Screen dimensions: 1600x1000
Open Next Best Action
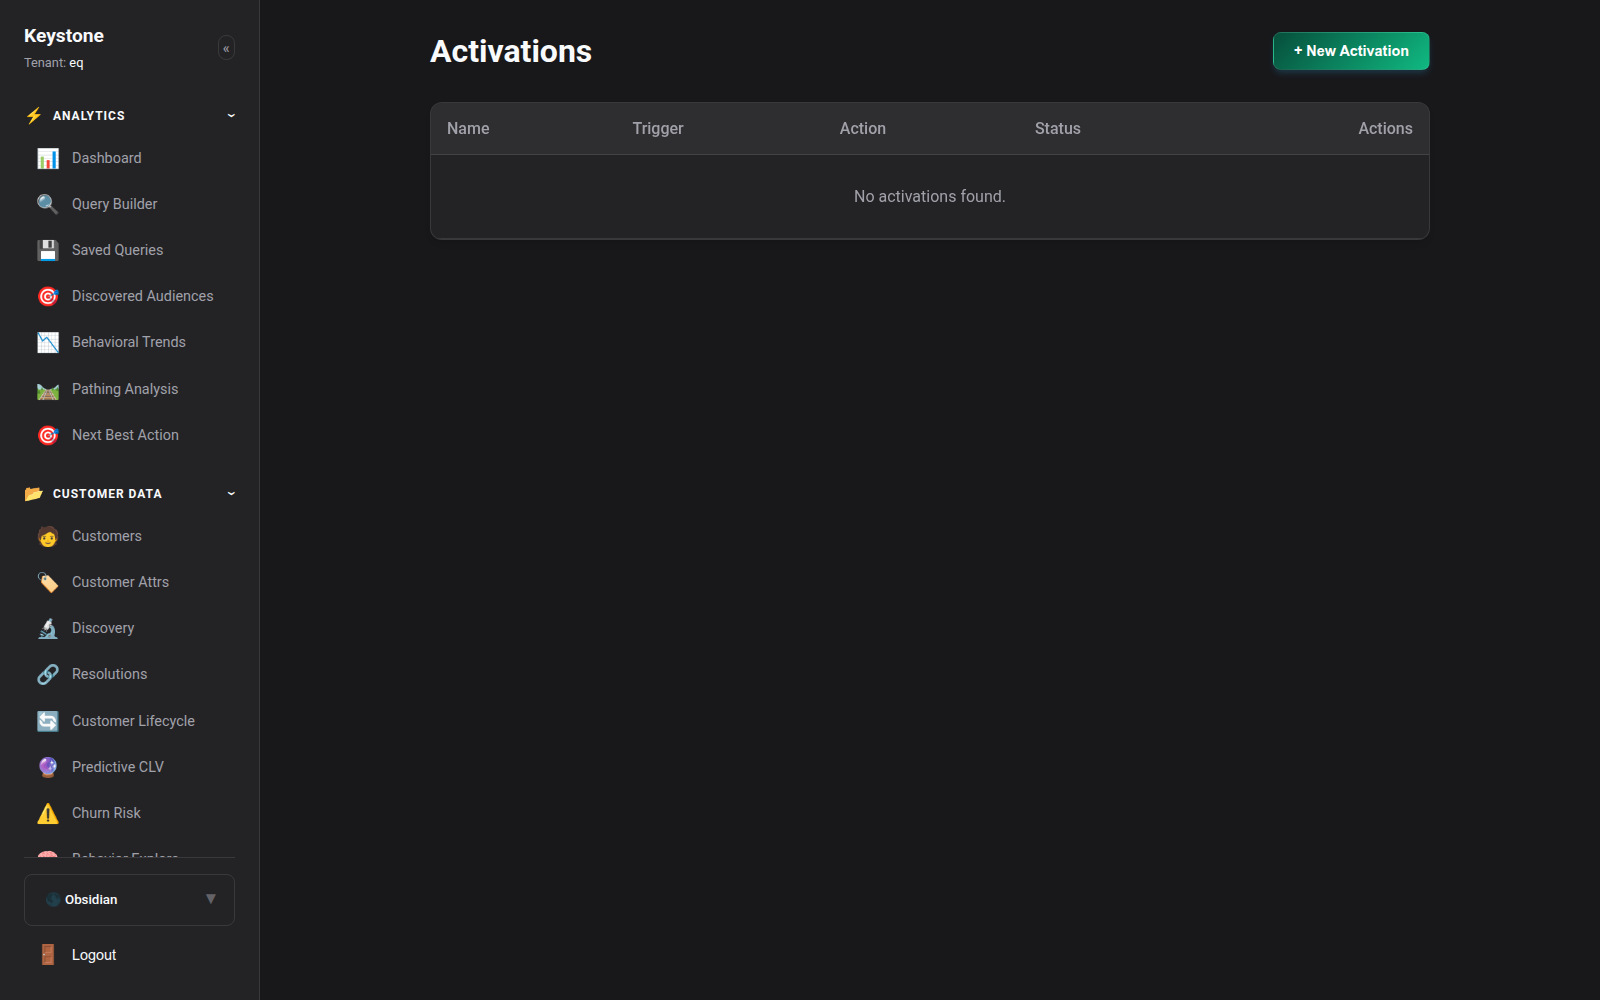(130, 435)
